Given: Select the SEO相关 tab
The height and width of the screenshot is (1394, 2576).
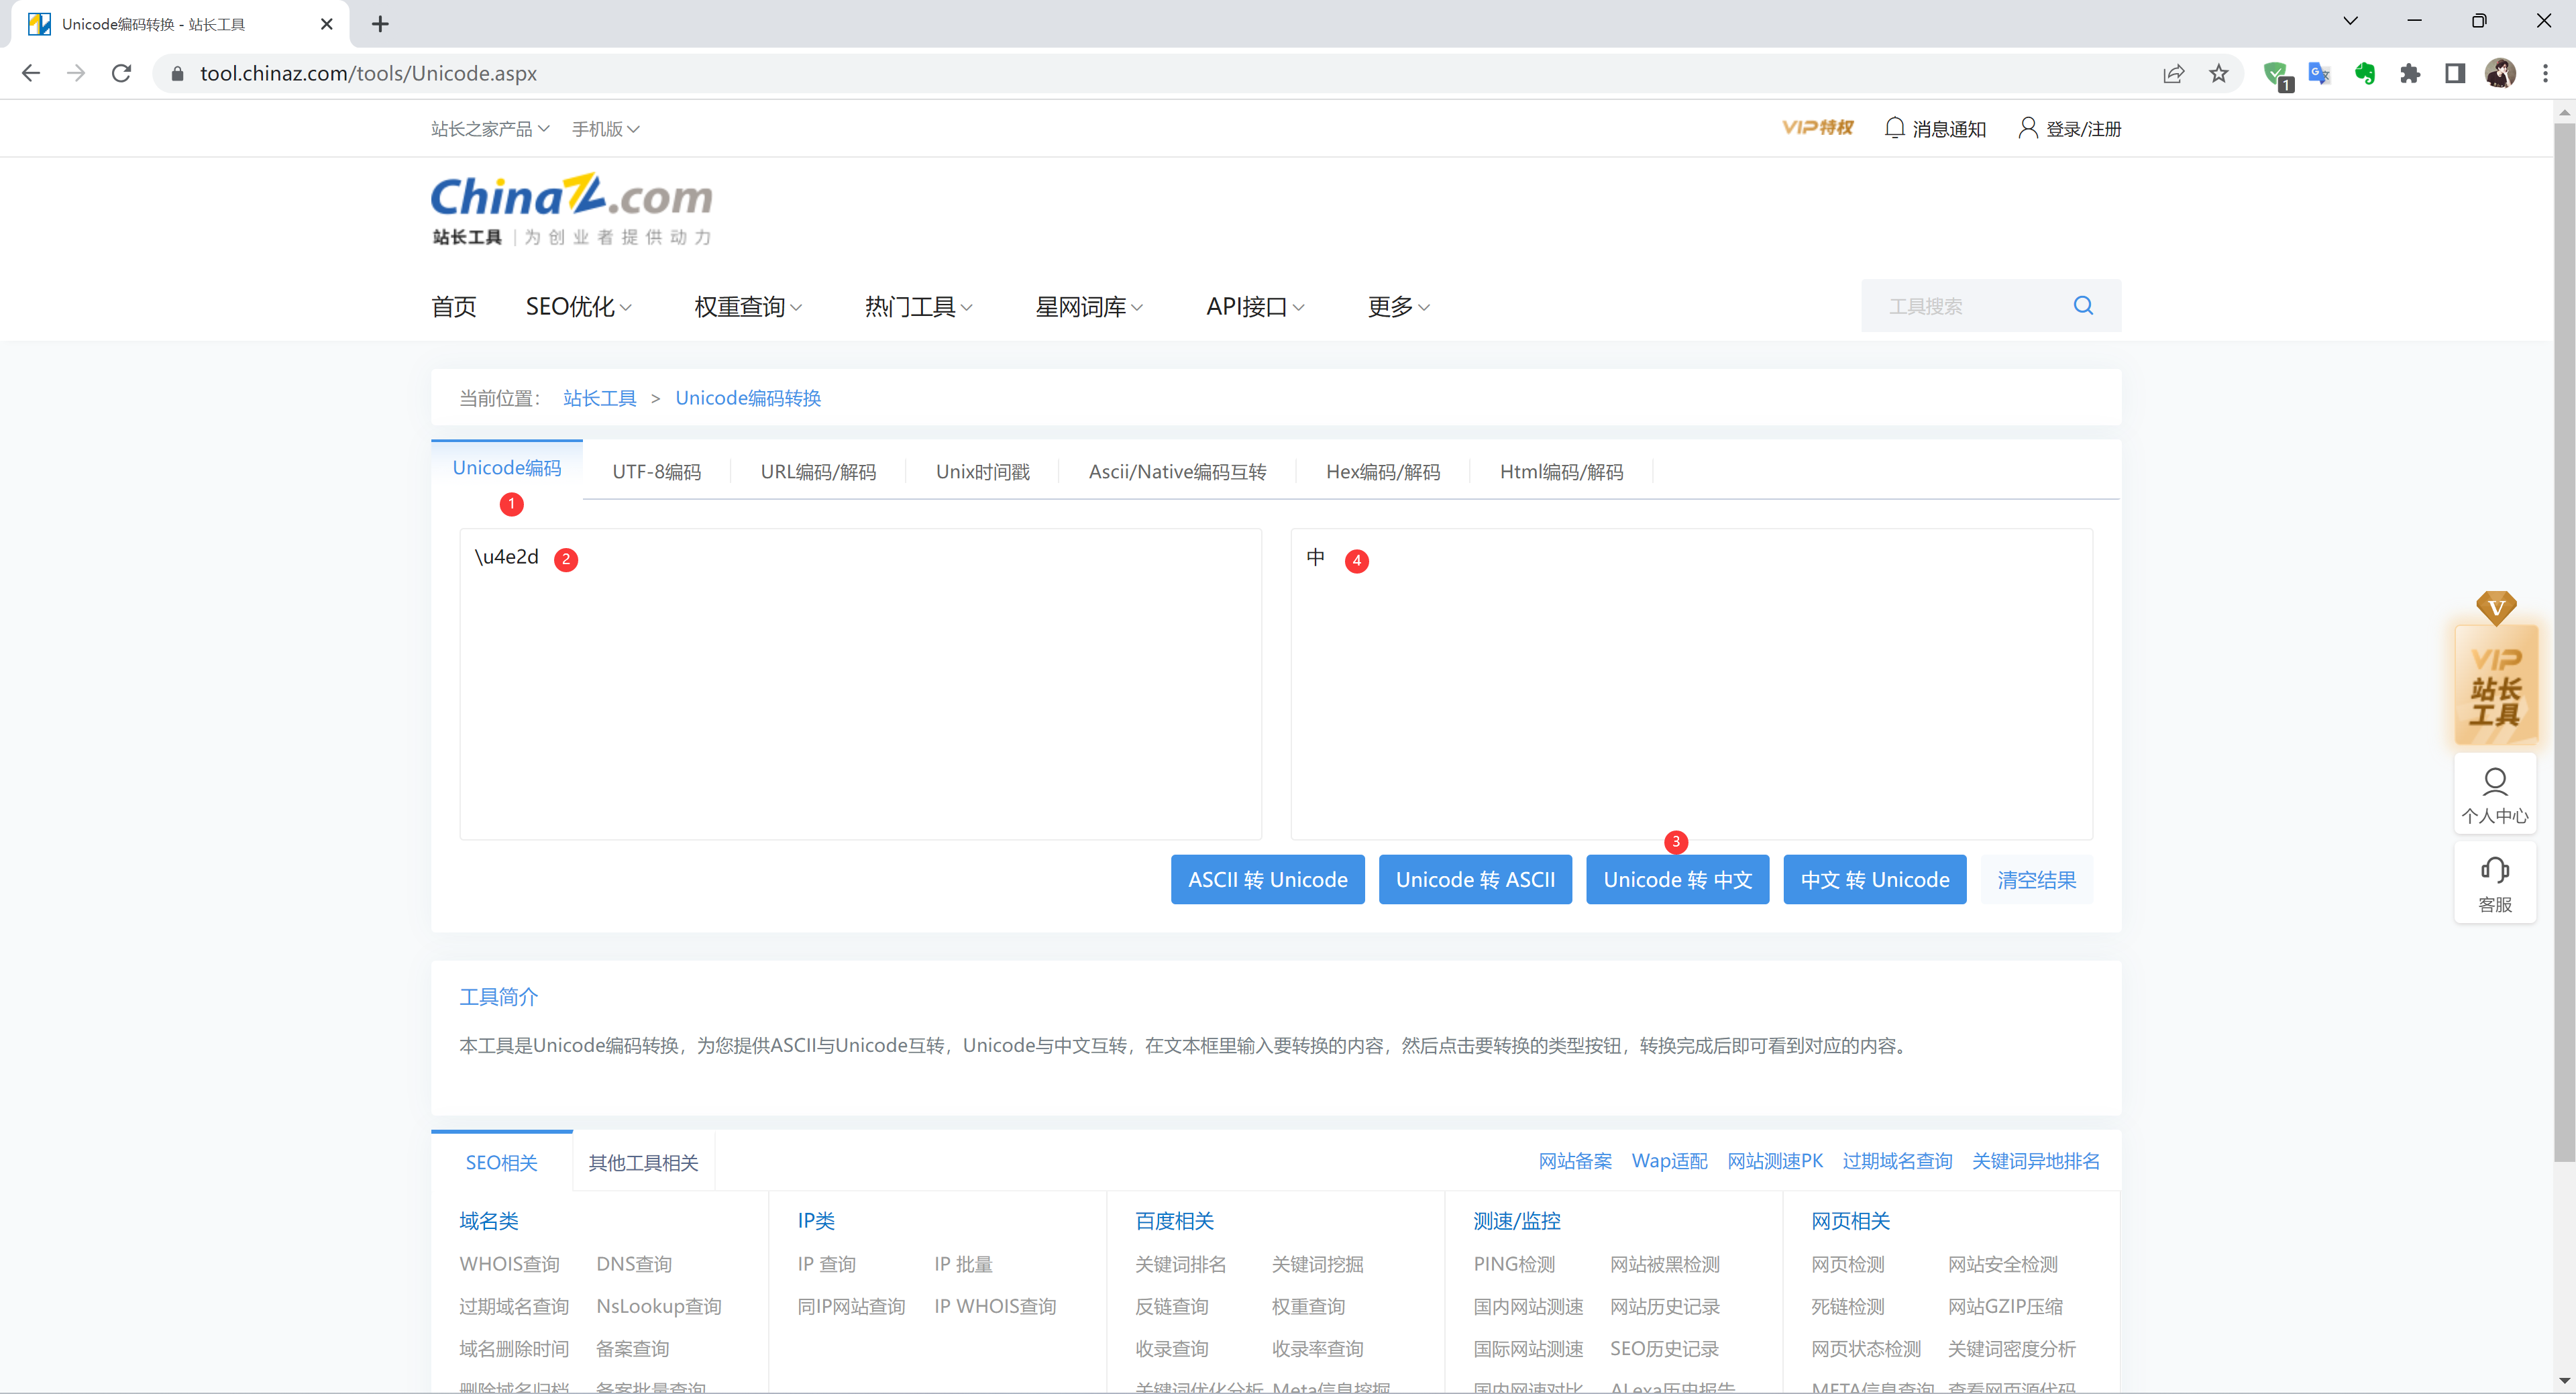Looking at the screenshot, I should [502, 1162].
